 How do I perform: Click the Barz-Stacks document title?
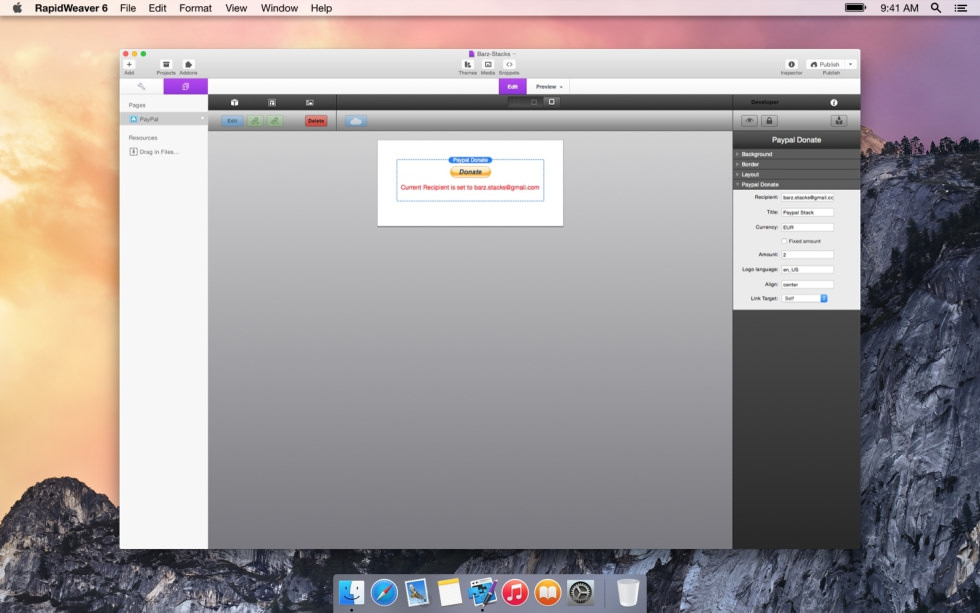493,54
